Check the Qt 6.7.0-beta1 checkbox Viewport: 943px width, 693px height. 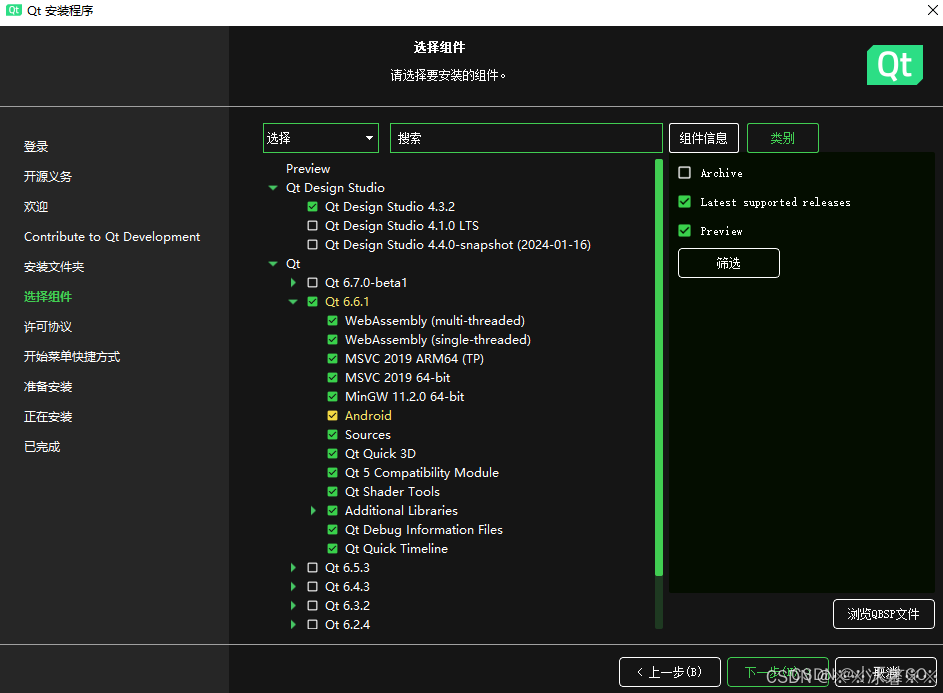click(312, 283)
